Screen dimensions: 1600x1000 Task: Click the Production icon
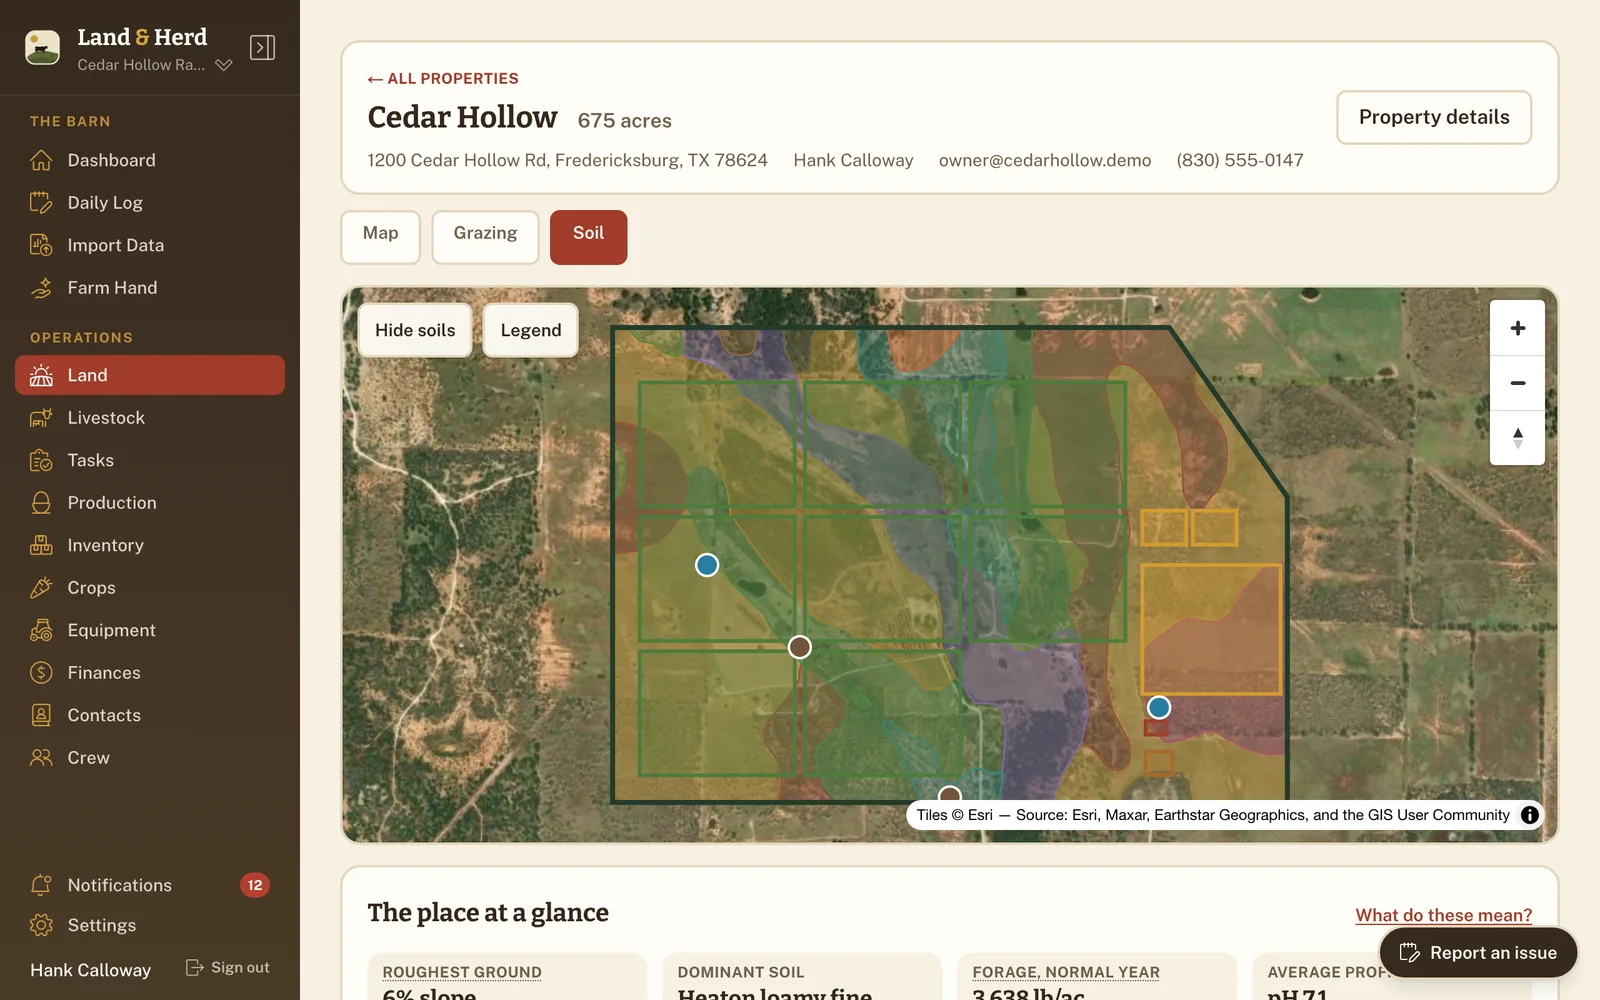point(41,503)
